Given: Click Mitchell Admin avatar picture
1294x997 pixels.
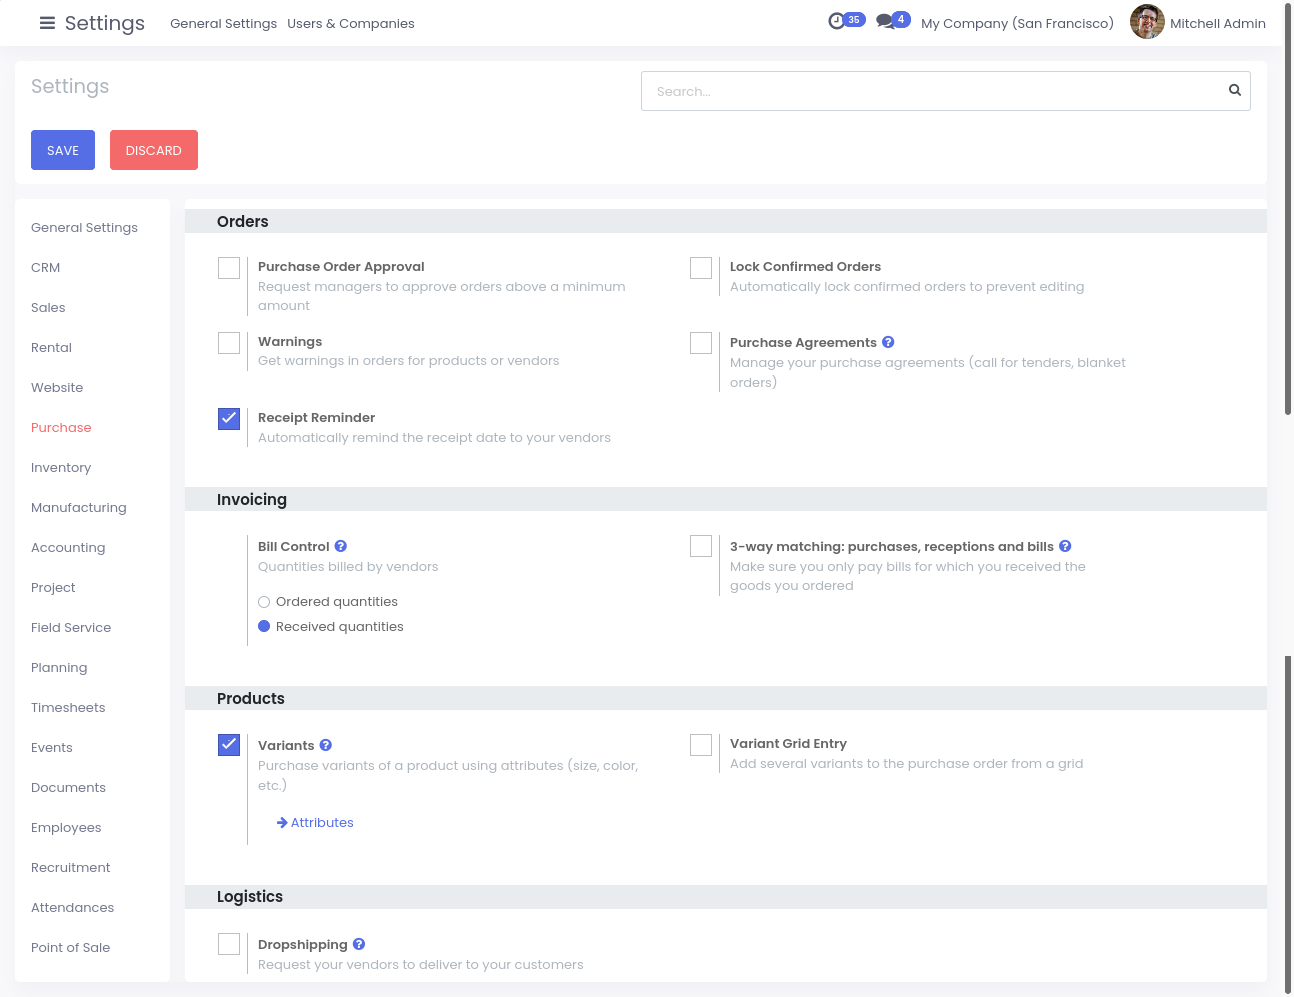Looking at the screenshot, I should coord(1147,22).
